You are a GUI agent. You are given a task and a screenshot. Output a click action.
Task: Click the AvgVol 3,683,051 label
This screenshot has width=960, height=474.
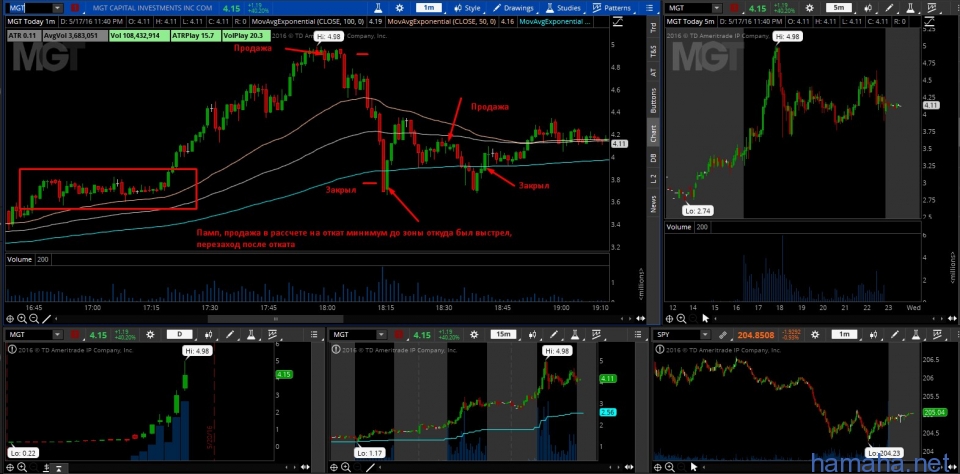pyautogui.click(x=75, y=36)
